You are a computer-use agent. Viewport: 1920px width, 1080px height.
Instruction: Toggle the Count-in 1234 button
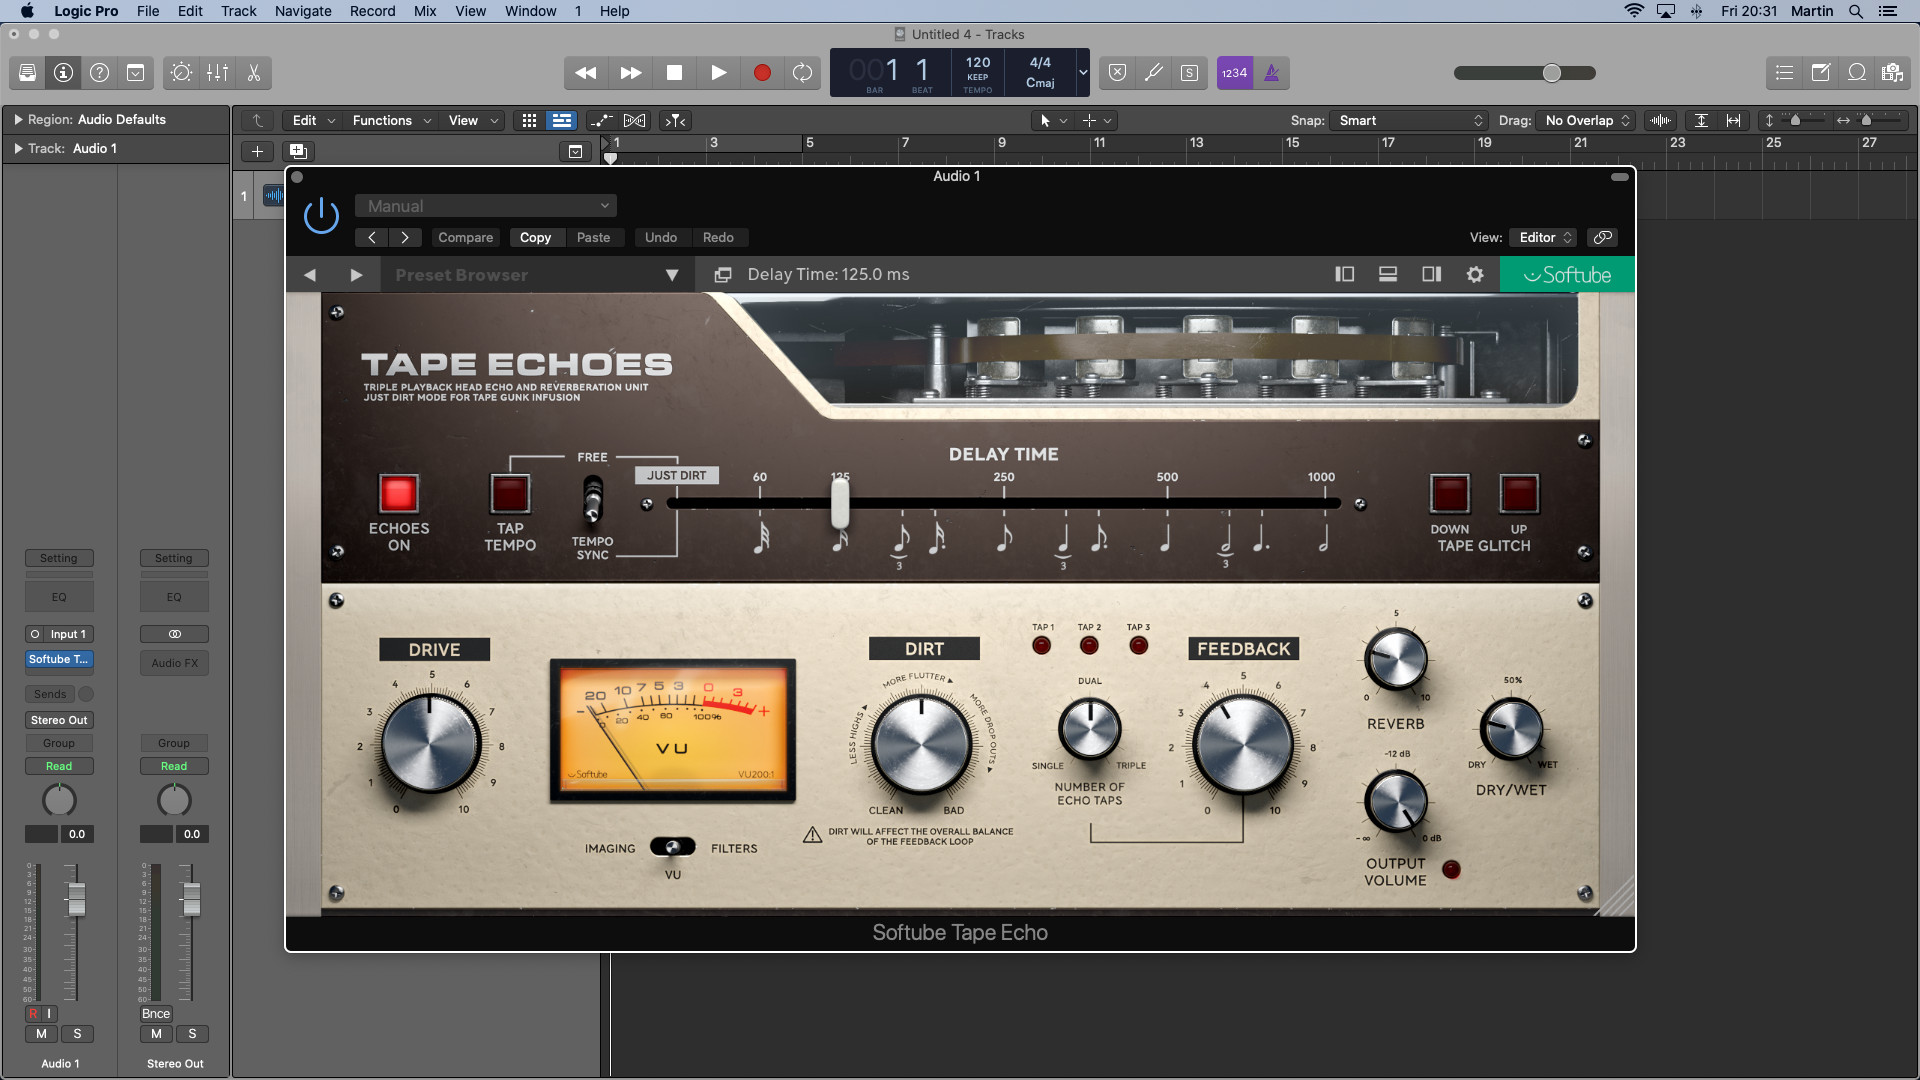point(1235,73)
